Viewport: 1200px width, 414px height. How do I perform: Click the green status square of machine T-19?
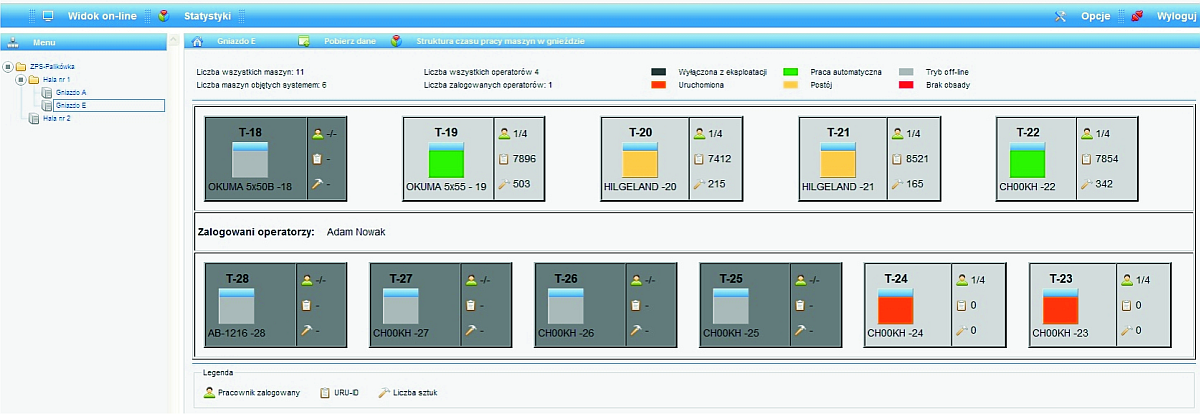(x=446, y=162)
